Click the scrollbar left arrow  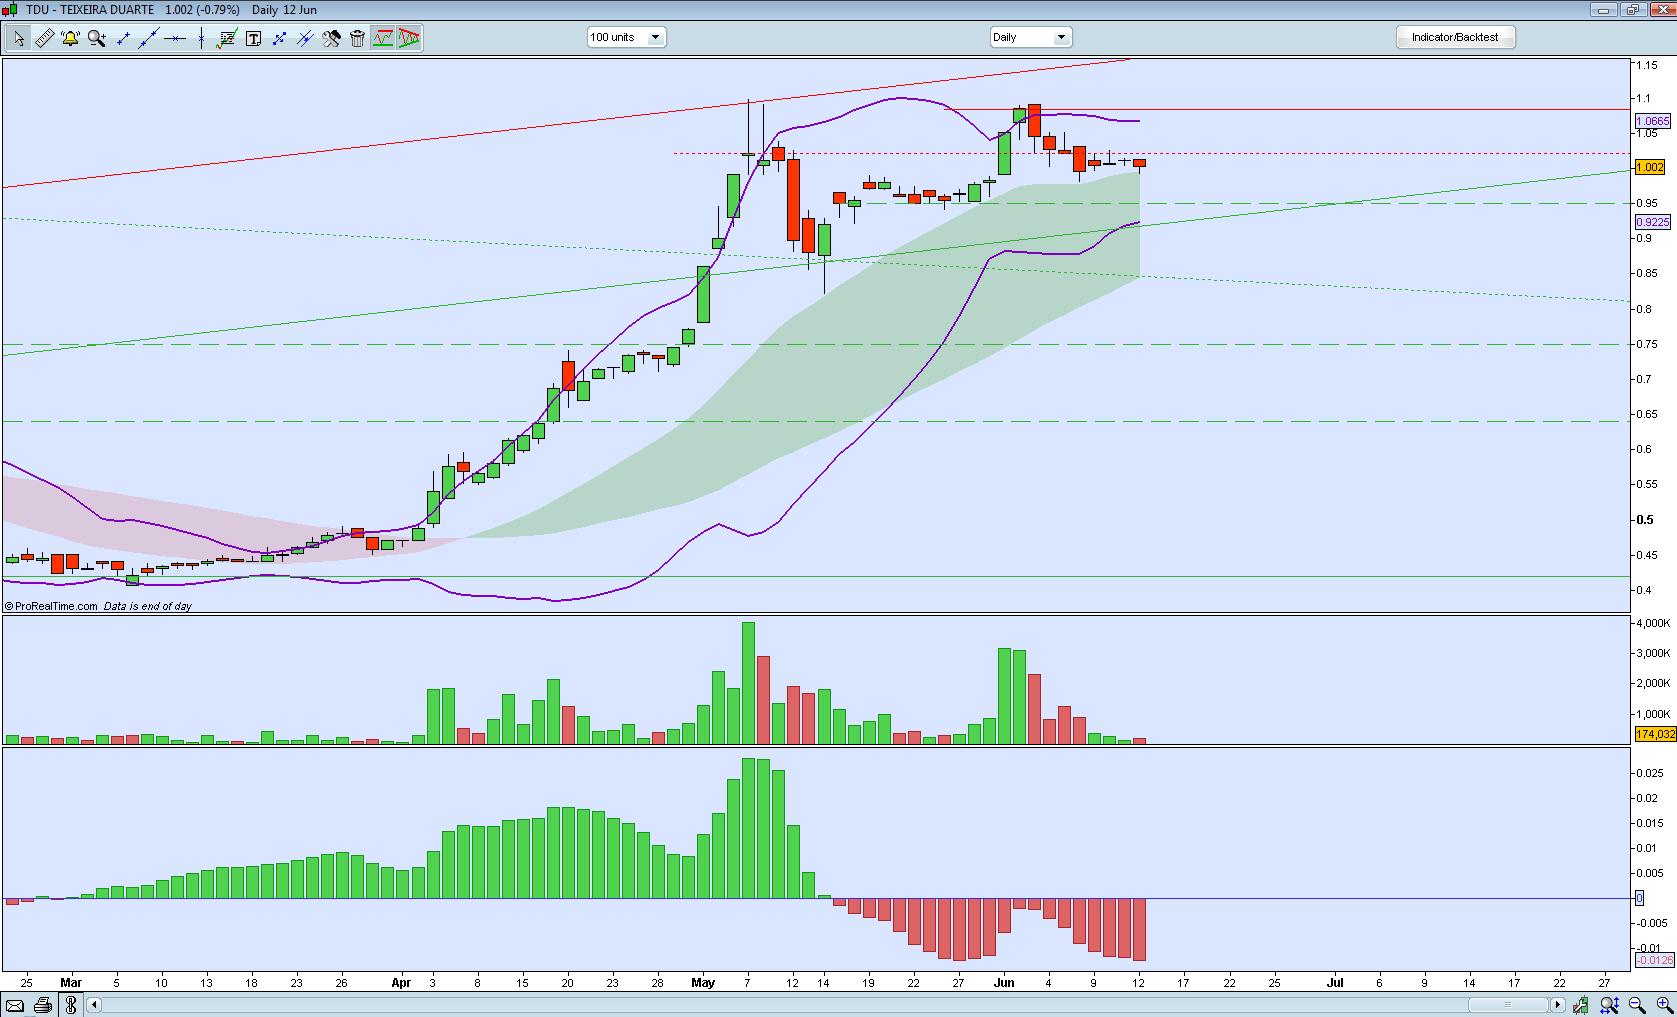[x=94, y=1005]
